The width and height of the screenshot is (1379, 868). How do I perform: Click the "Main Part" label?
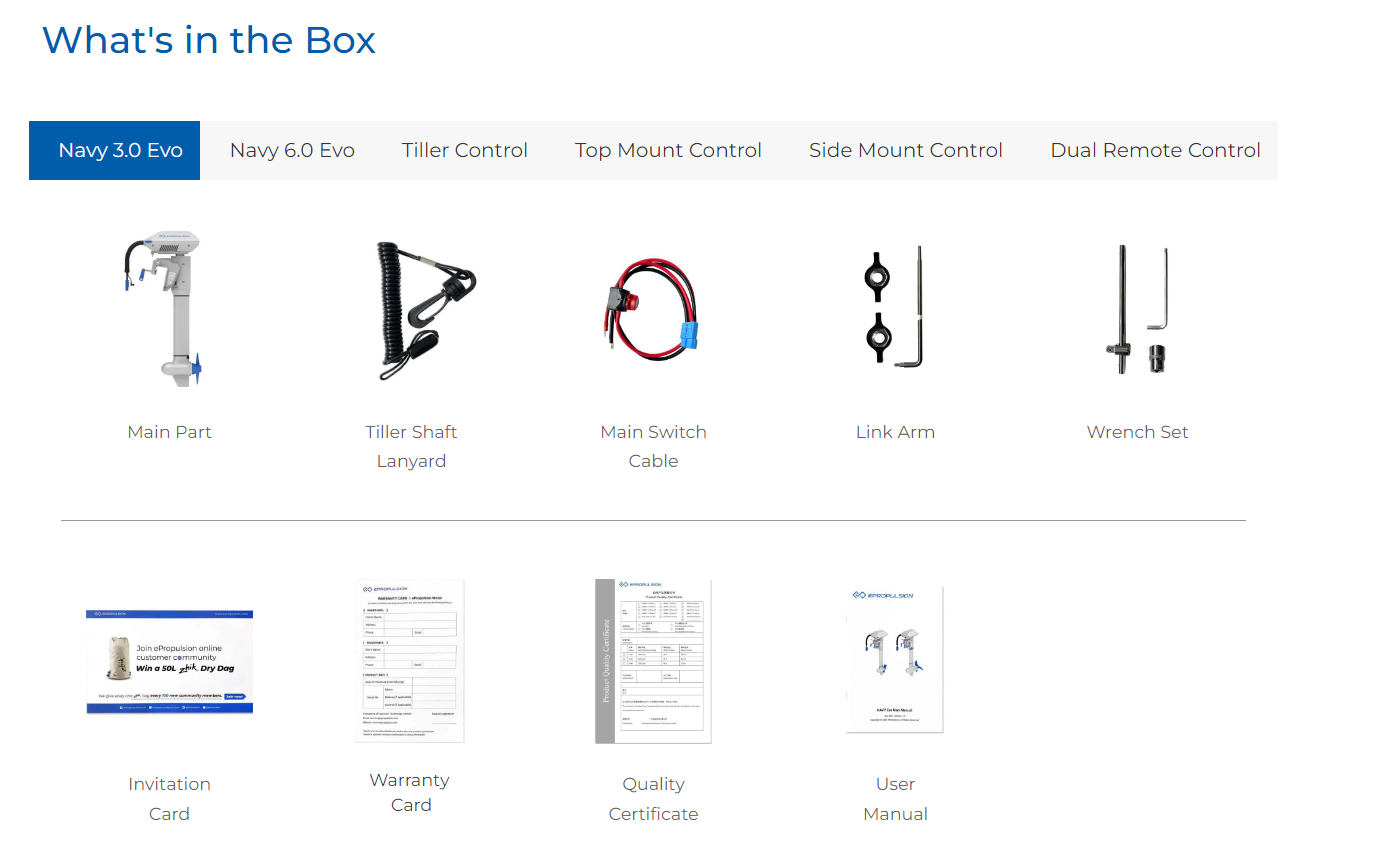[x=170, y=432]
